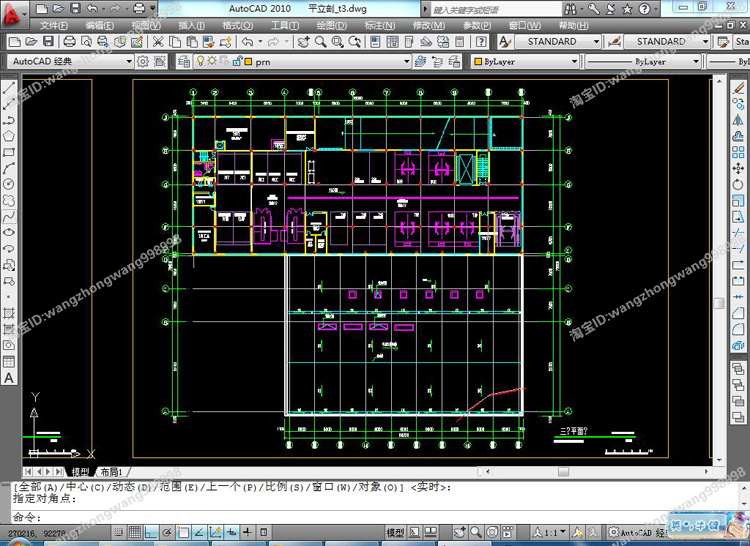Select the Multiline Text tool

[9, 378]
